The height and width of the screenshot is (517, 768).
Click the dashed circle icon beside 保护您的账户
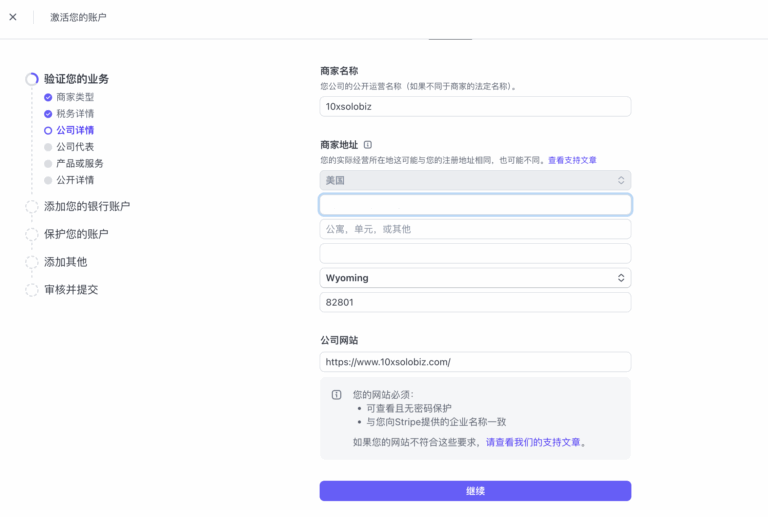32,234
